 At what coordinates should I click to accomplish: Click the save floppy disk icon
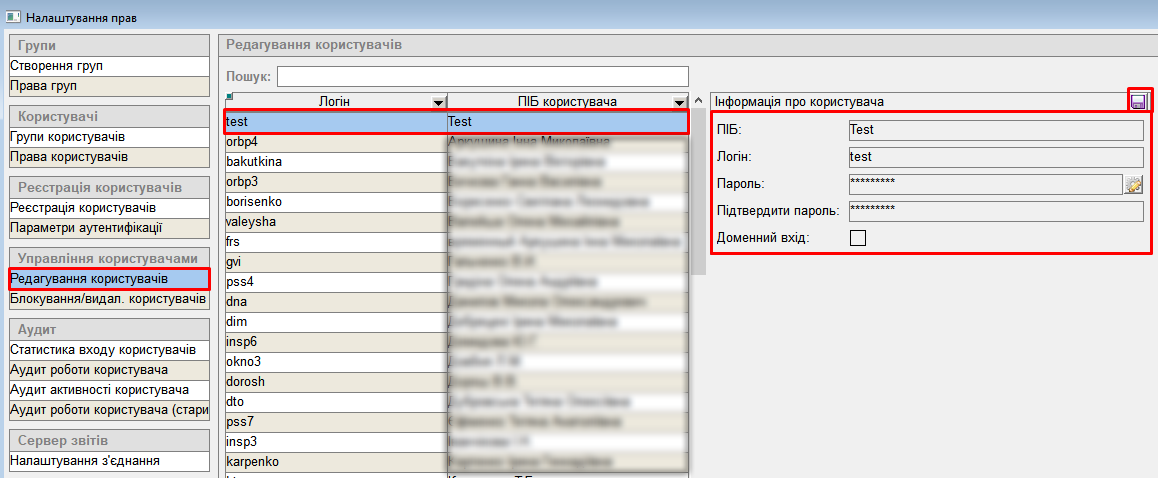(1138, 101)
